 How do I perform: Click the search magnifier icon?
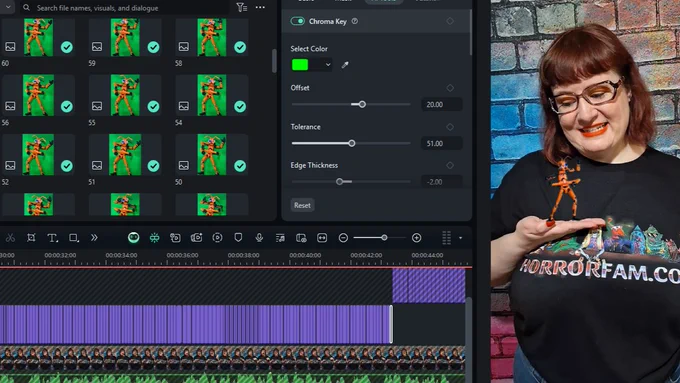pyautogui.click(x=26, y=8)
